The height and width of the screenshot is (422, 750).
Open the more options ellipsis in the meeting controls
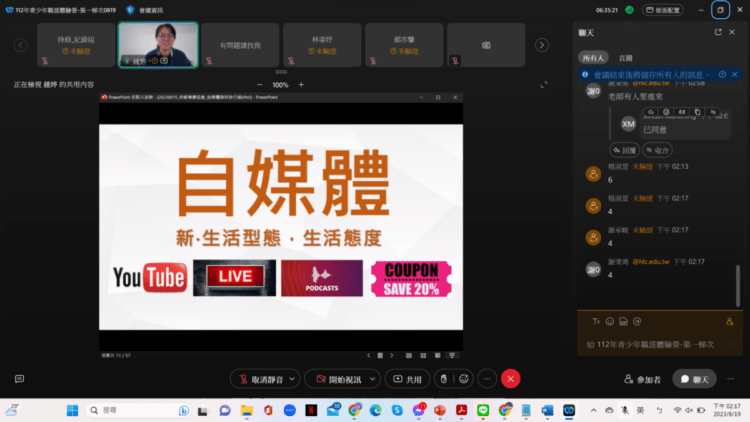[x=487, y=379]
